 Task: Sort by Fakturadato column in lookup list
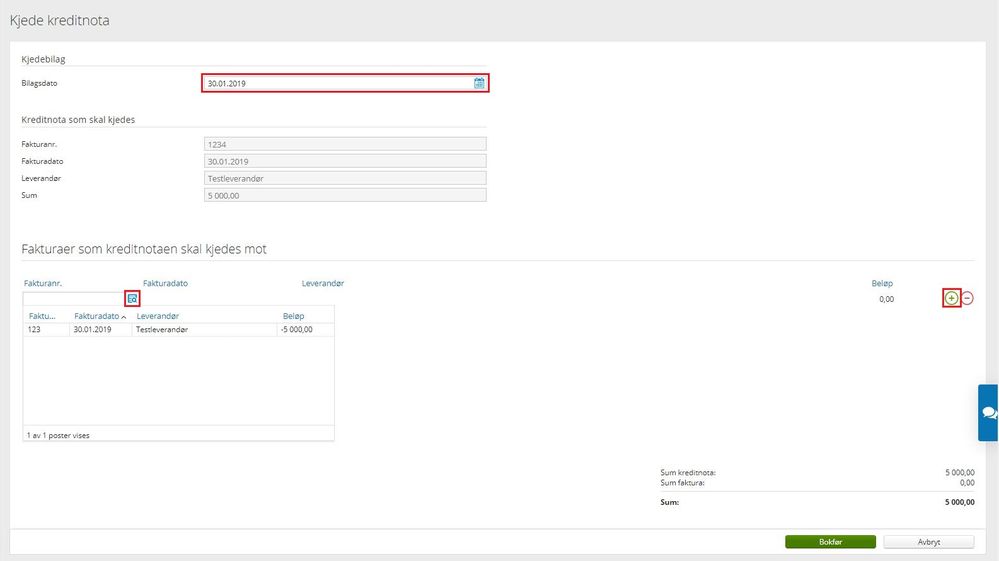(99, 316)
